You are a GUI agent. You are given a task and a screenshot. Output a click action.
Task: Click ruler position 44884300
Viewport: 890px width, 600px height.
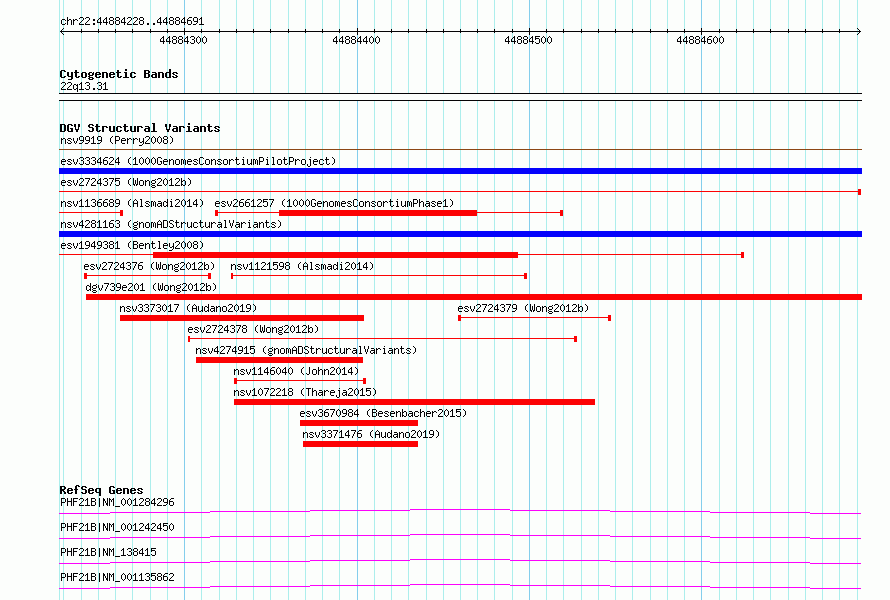(x=183, y=40)
